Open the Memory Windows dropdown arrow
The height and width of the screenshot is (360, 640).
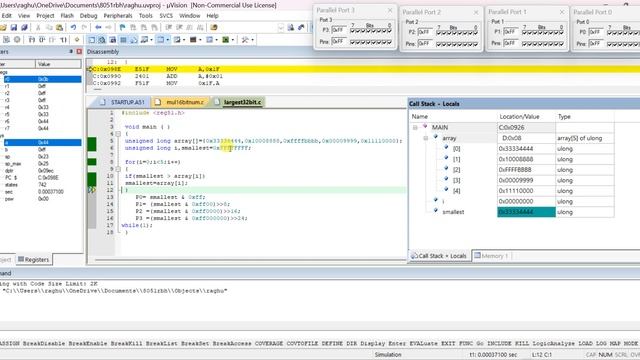coord(168,40)
